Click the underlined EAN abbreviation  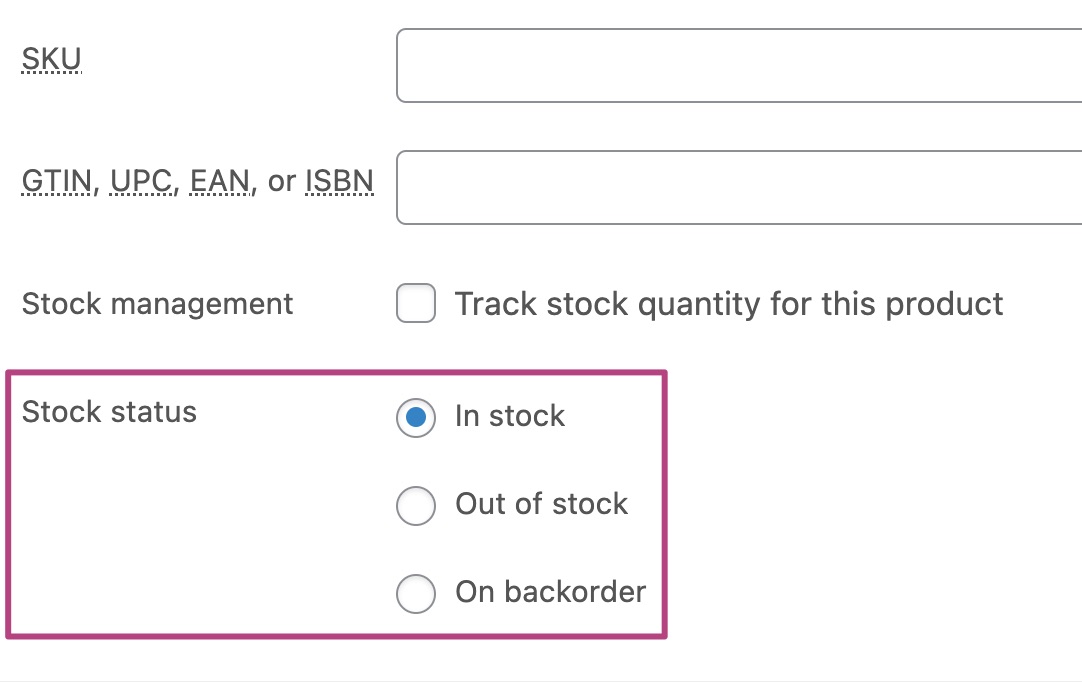220,182
